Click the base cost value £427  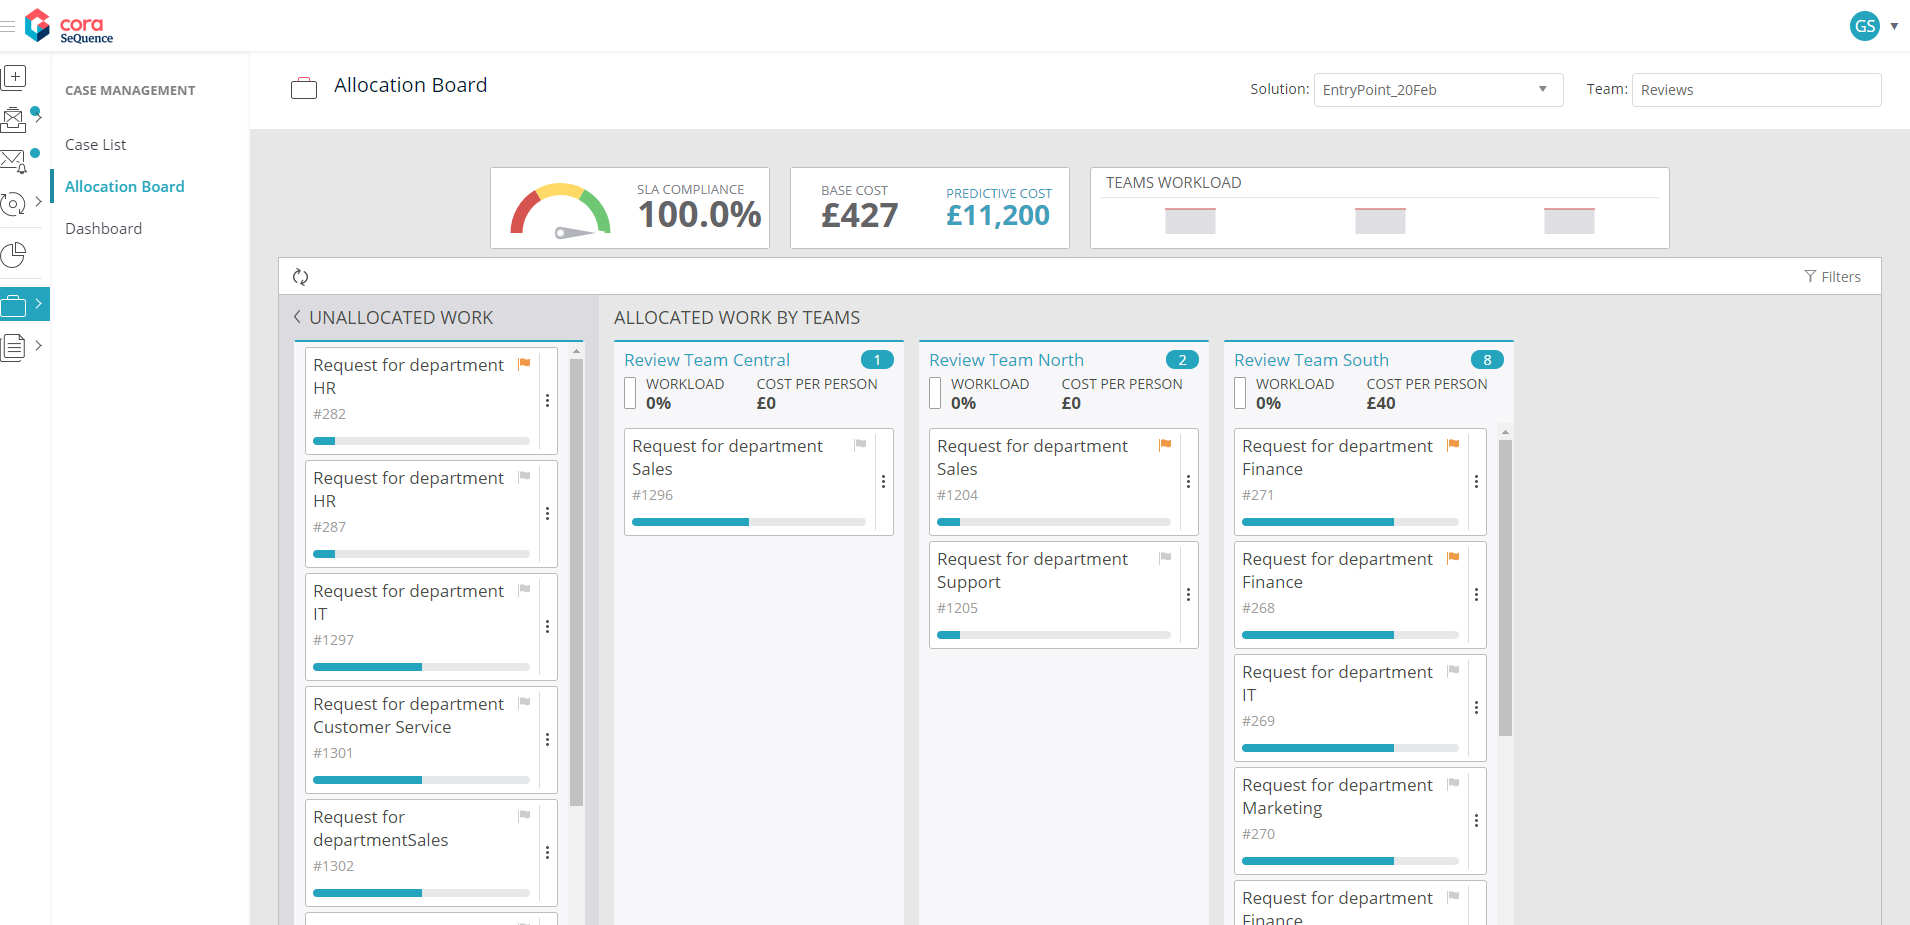(860, 216)
